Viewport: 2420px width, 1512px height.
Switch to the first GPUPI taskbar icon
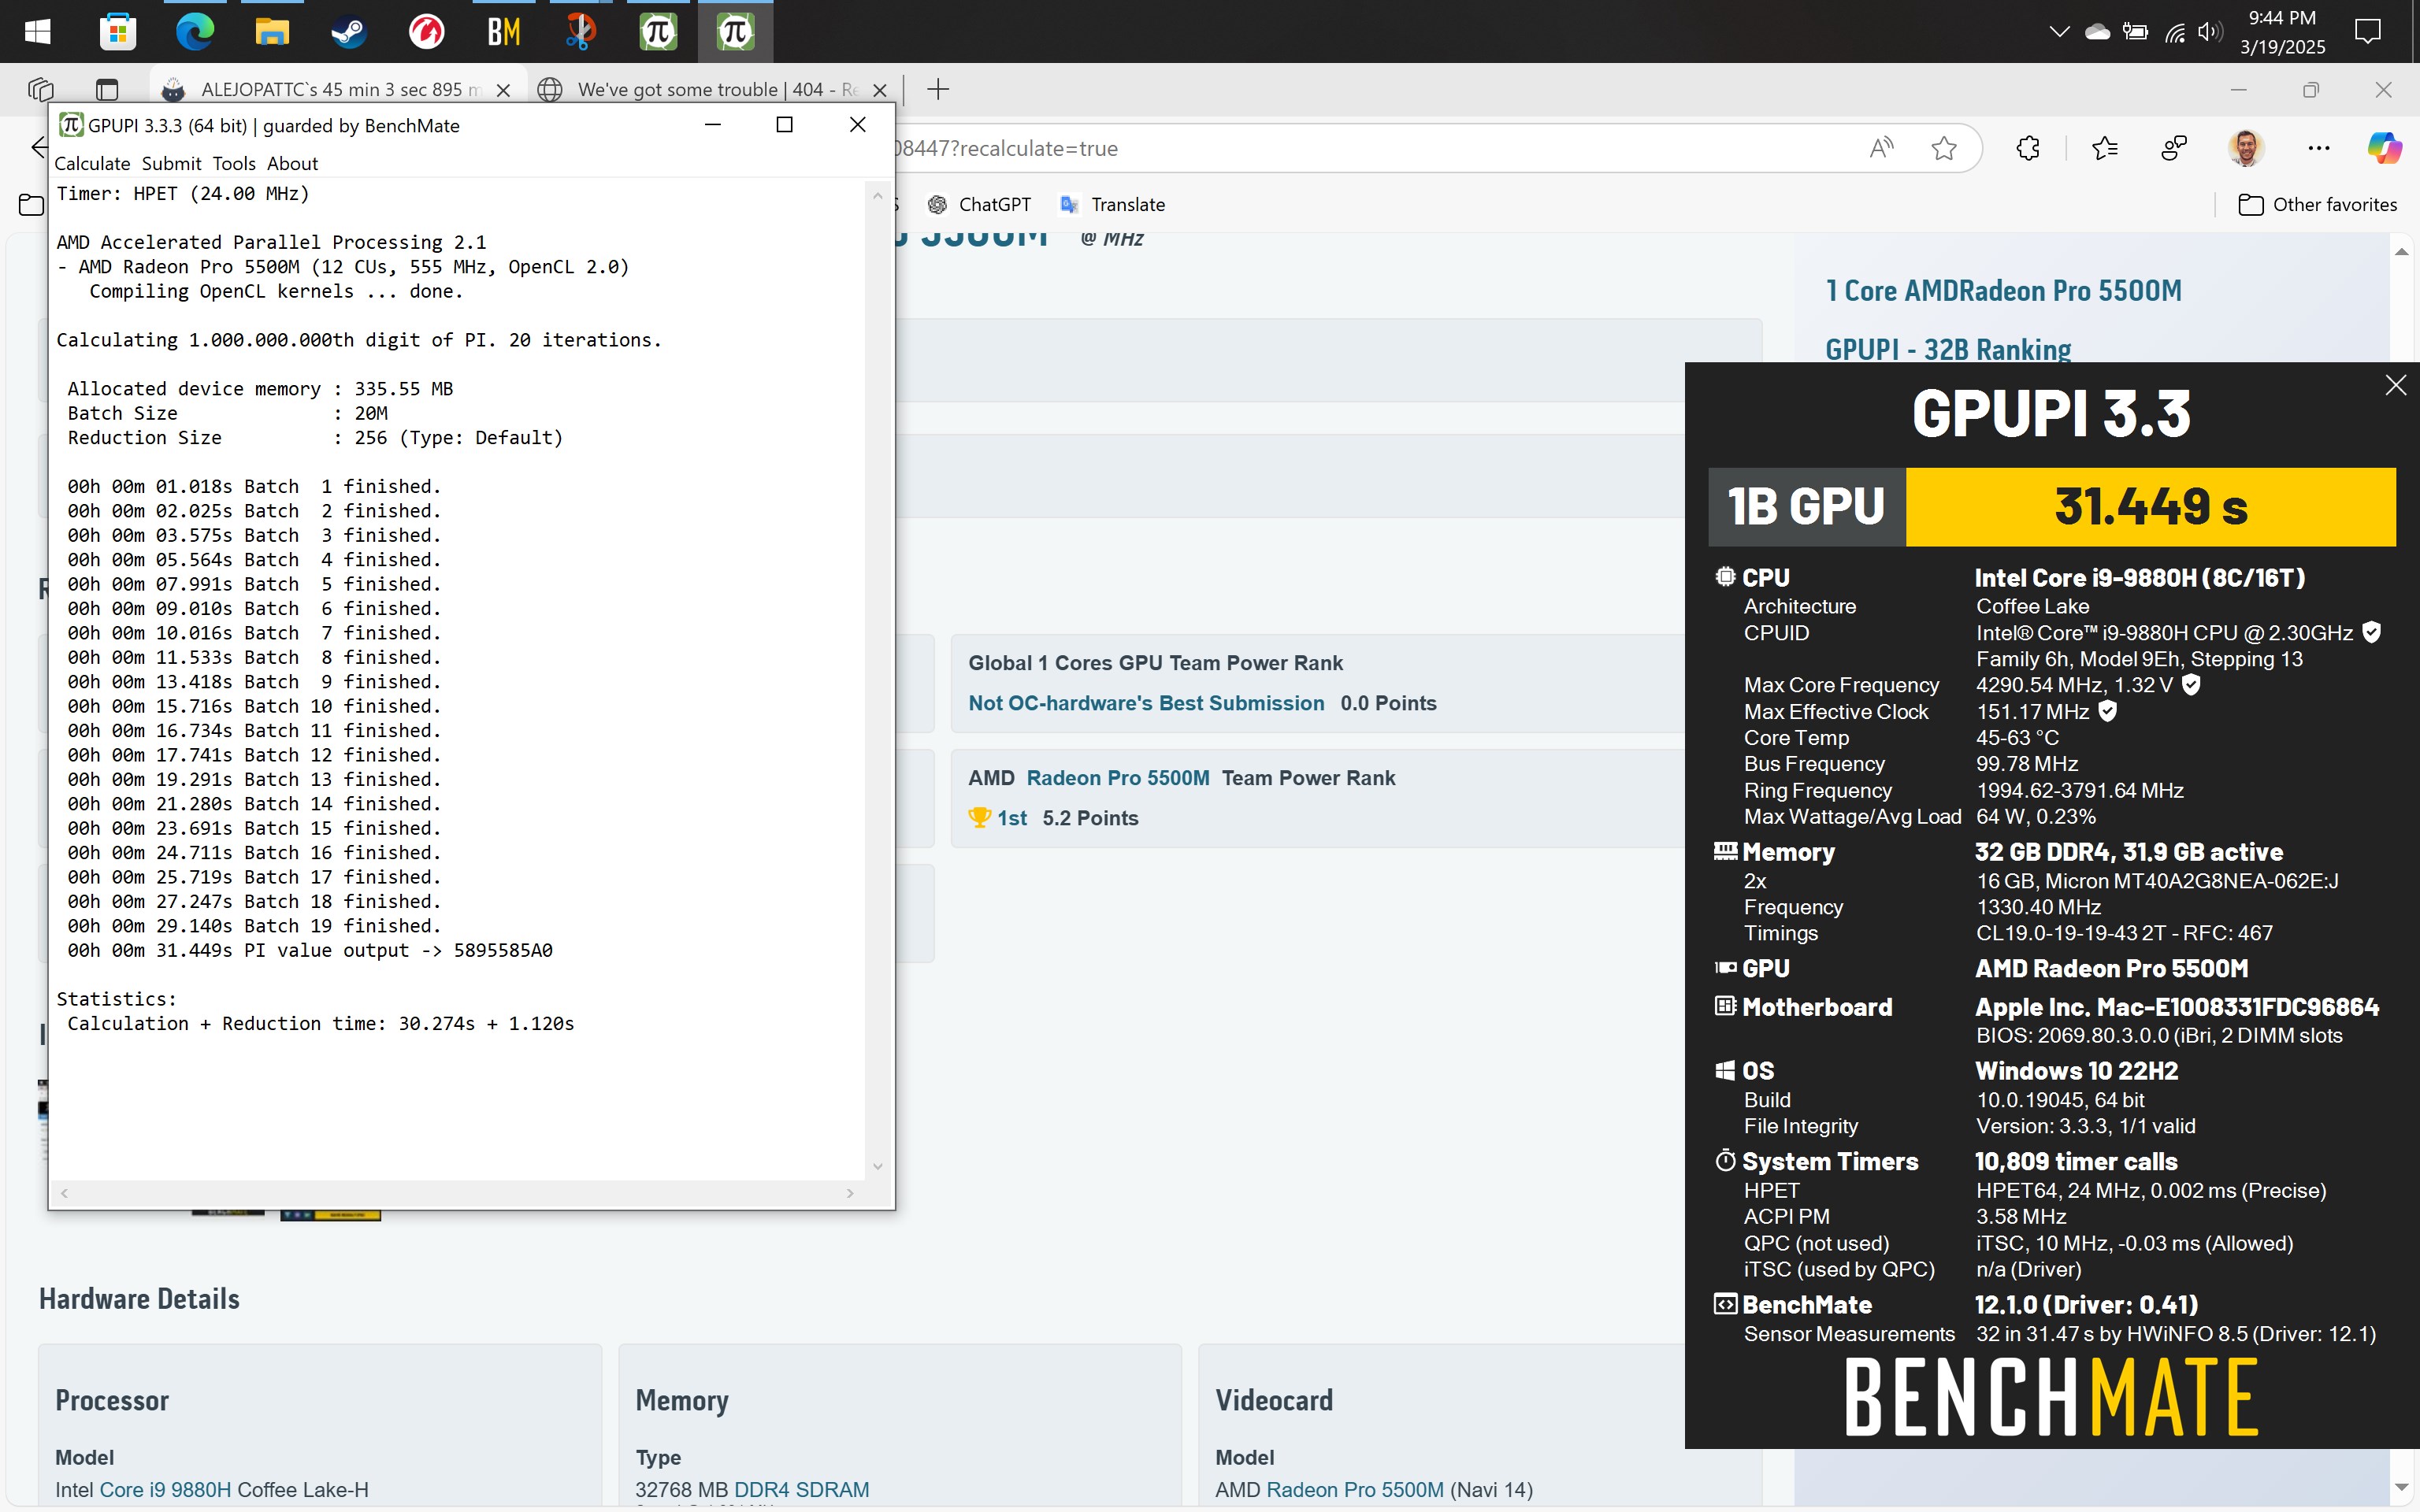pos(658,32)
